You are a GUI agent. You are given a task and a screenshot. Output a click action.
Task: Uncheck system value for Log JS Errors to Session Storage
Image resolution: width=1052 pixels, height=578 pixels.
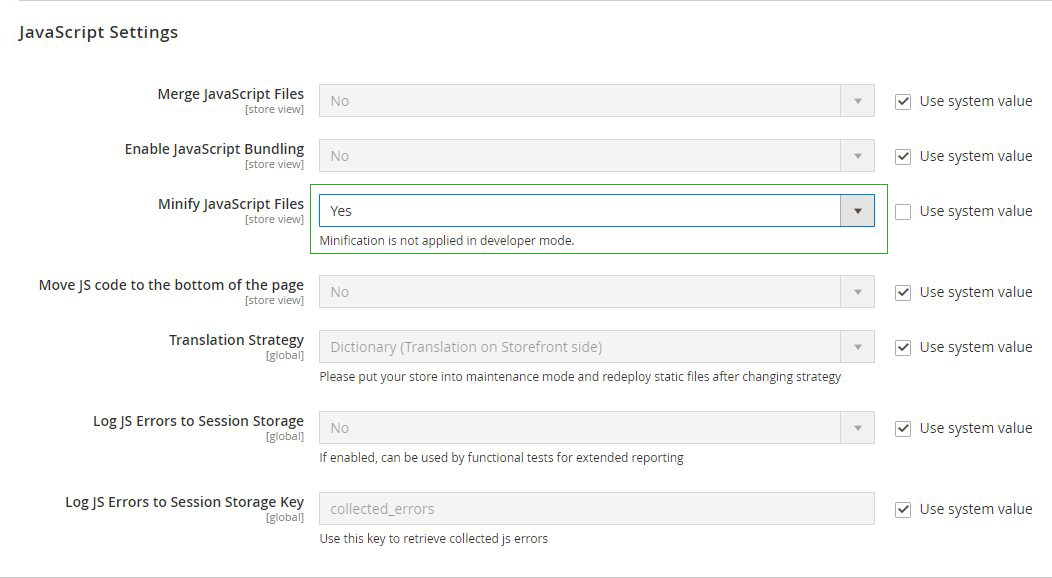pyautogui.click(x=903, y=428)
